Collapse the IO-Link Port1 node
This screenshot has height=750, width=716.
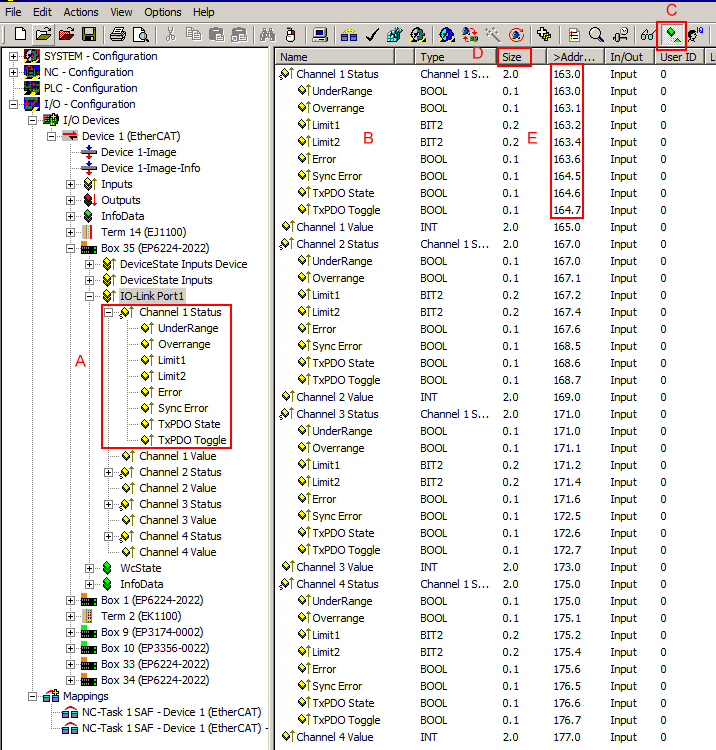[89, 297]
